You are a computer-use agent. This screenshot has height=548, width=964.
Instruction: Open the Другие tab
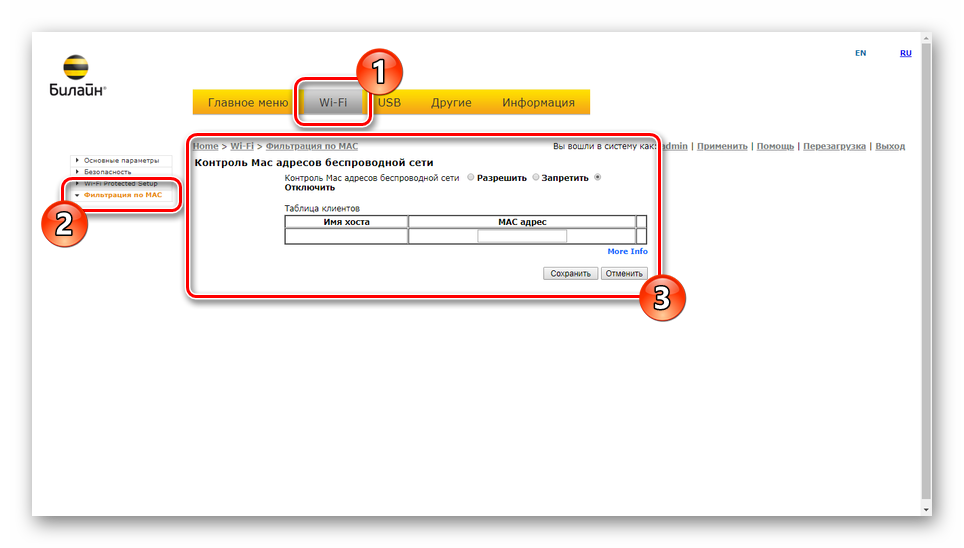point(451,102)
